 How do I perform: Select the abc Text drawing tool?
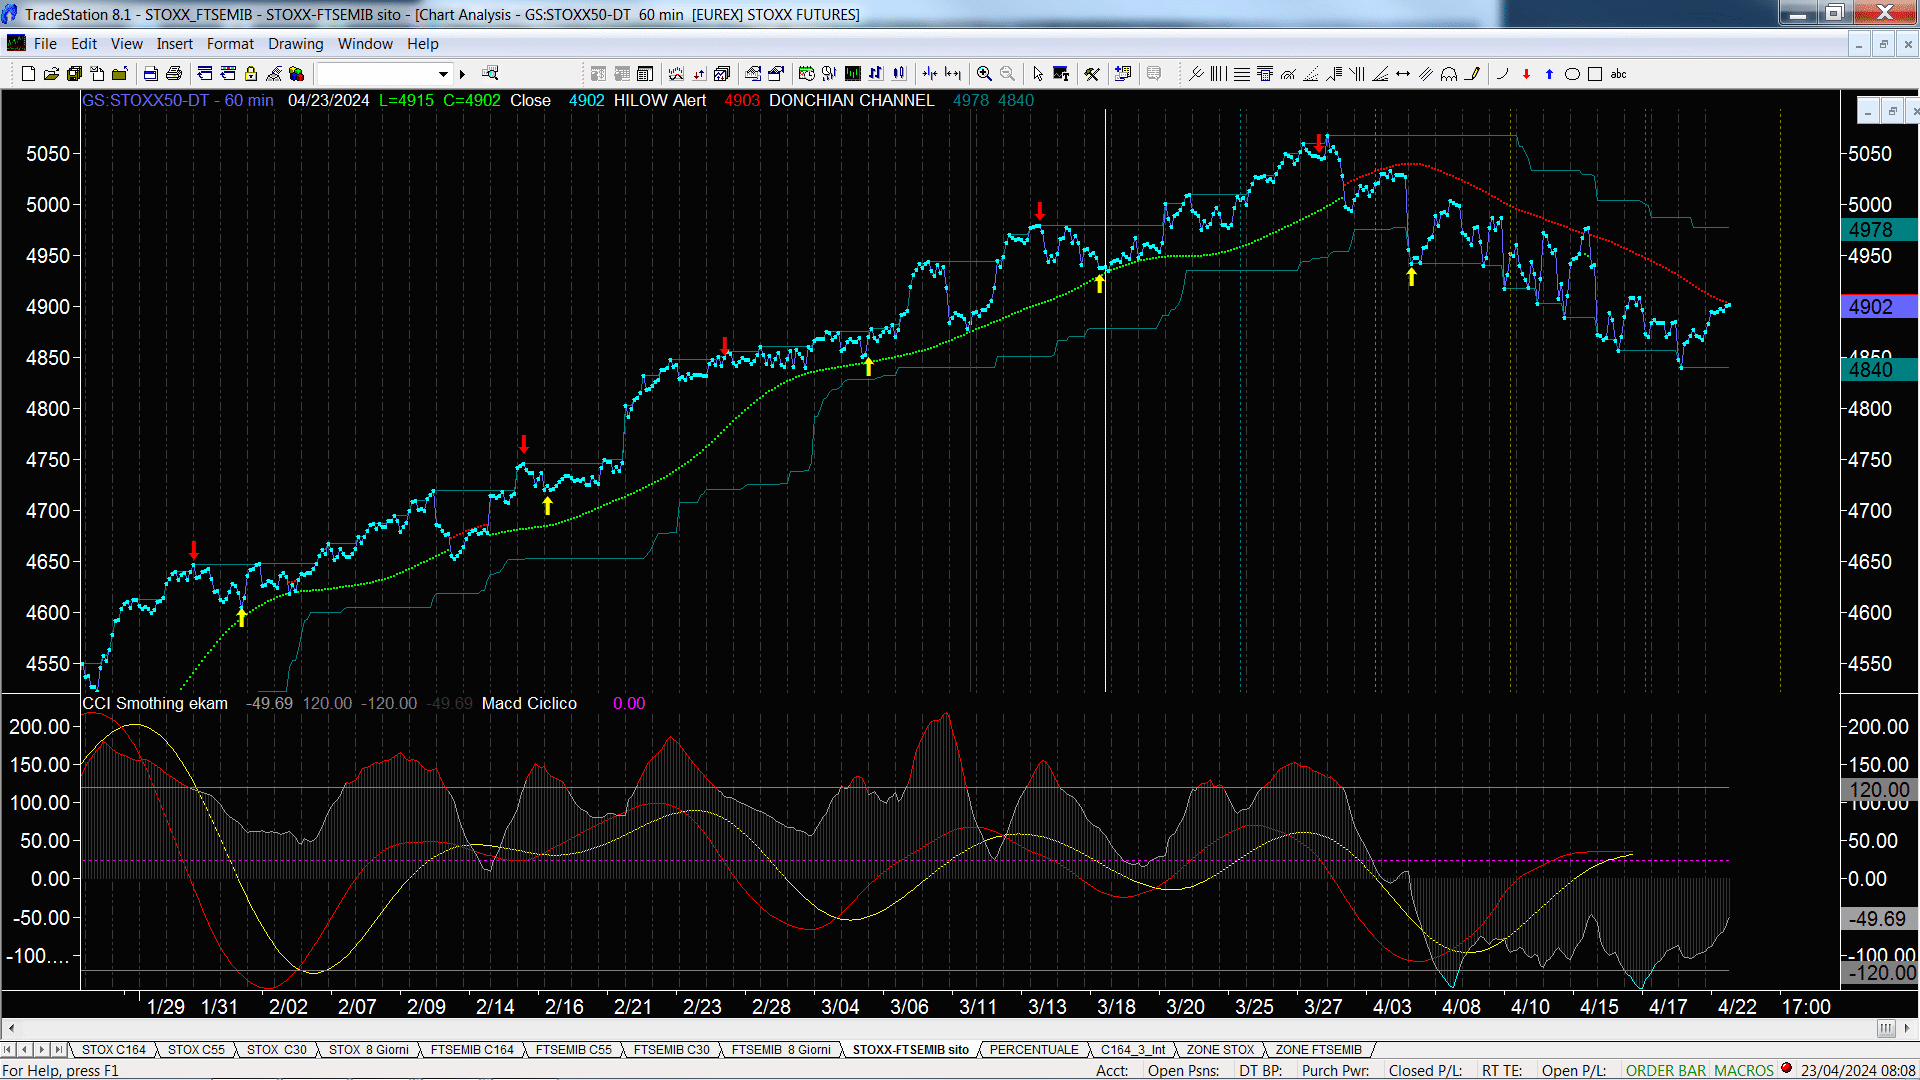[x=1618, y=74]
